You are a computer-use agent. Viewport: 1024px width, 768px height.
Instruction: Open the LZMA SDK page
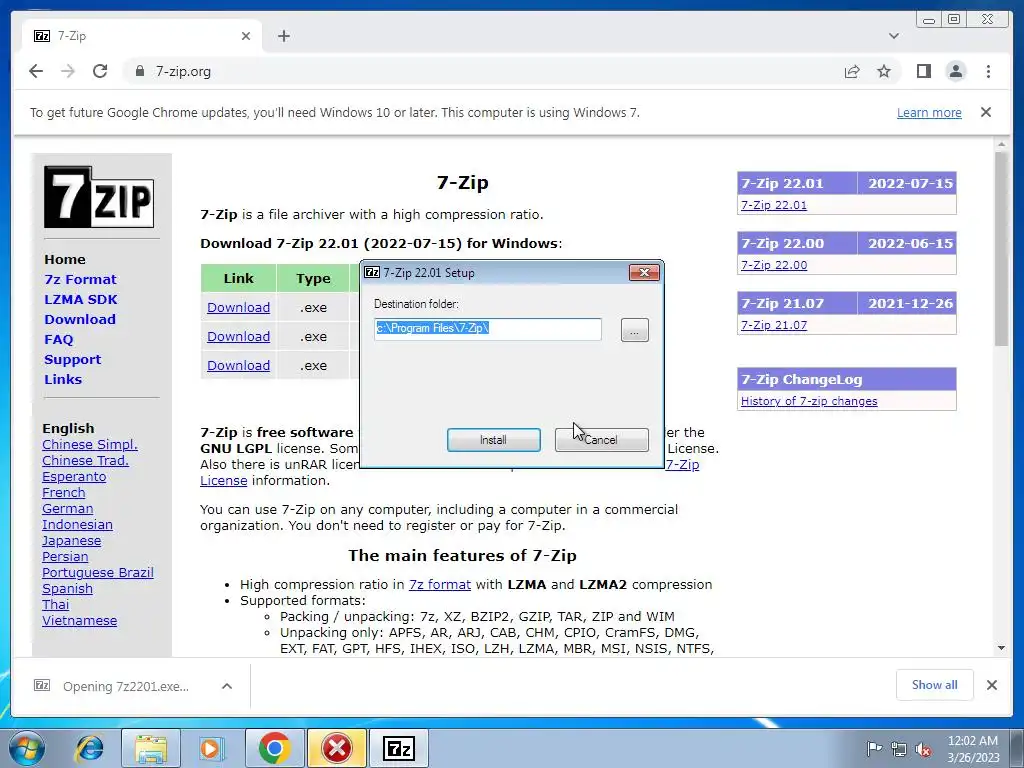click(x=81, y=299)
